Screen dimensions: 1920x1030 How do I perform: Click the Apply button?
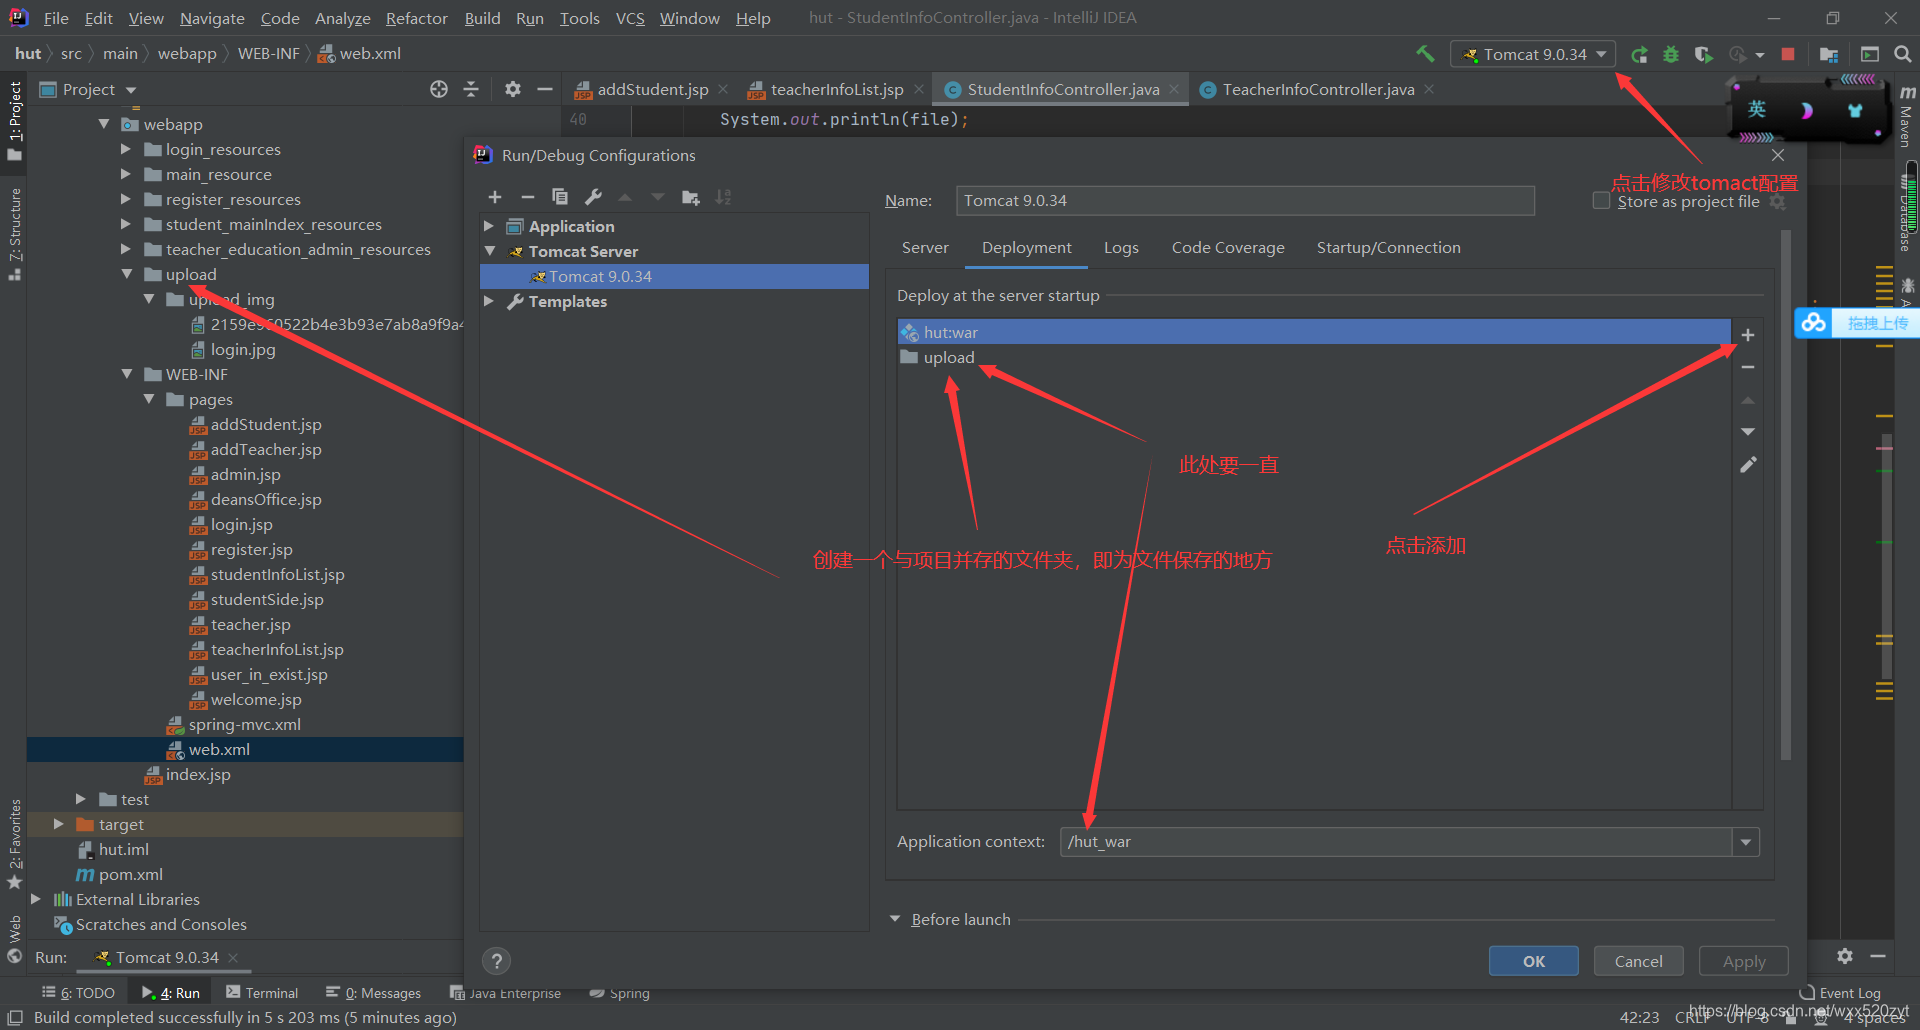coord(1744,961)
